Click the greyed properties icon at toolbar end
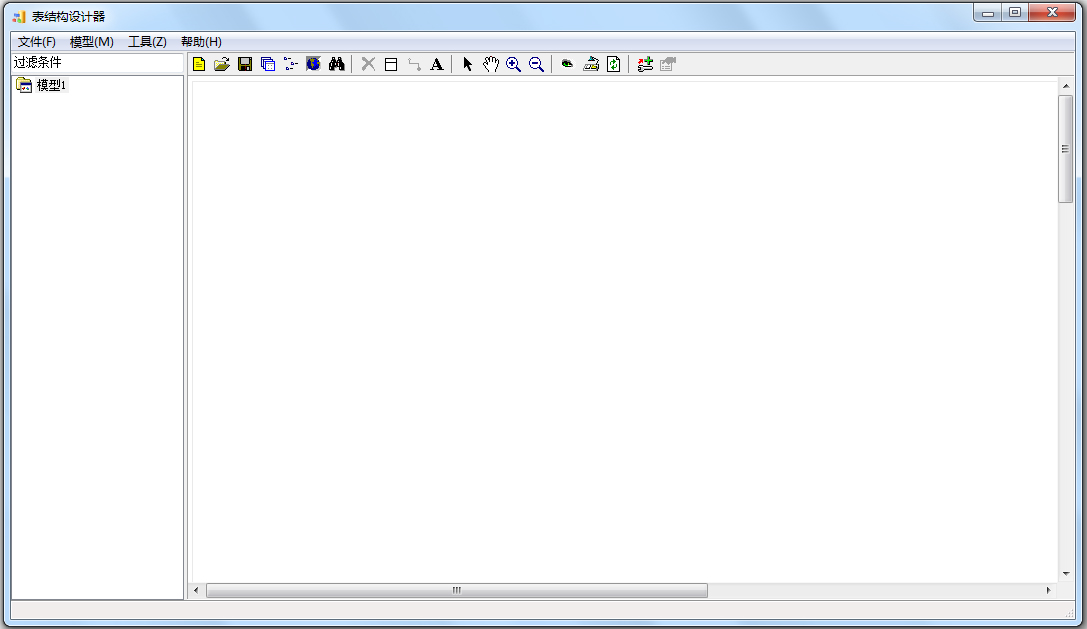The height and width of the screenshot is (629, 1087). [668, 64]
